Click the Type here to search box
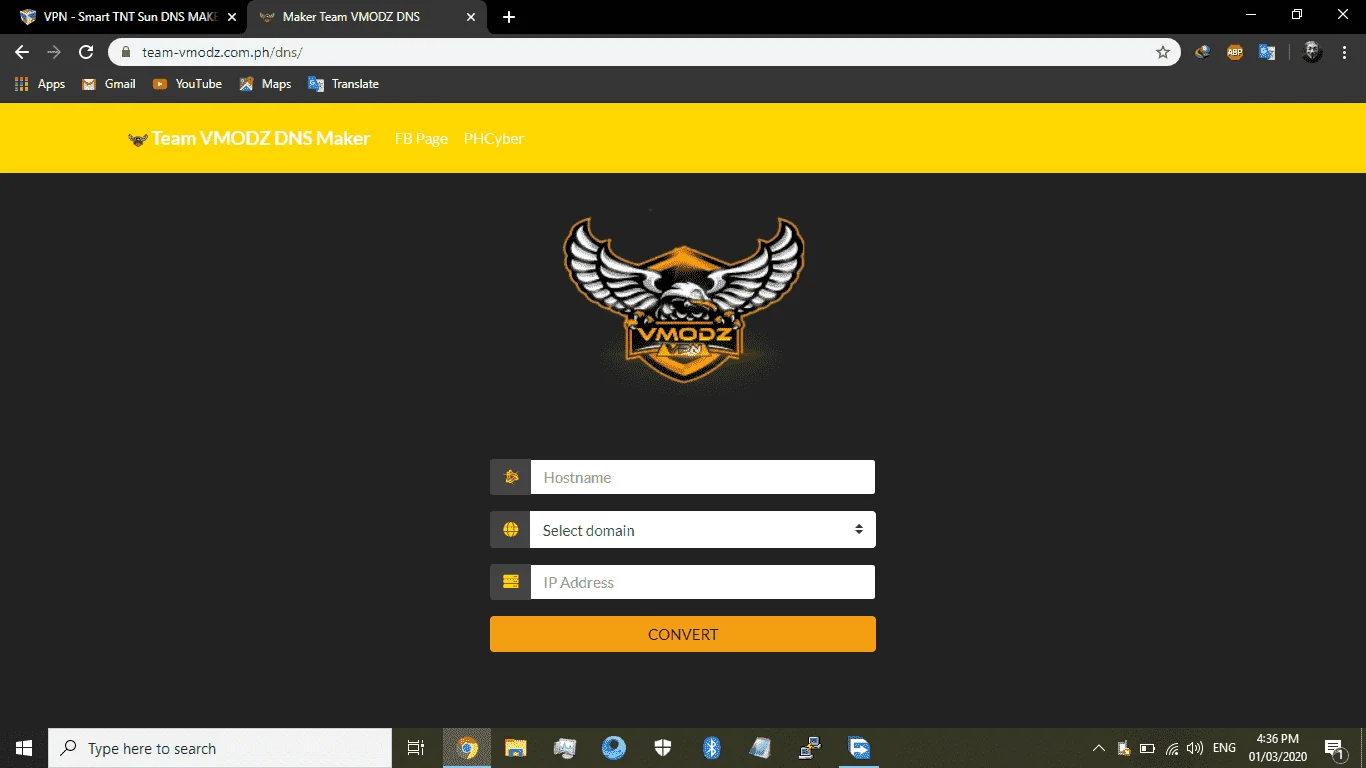Viewport: 1366px width, 768px height. click(220, 748)
